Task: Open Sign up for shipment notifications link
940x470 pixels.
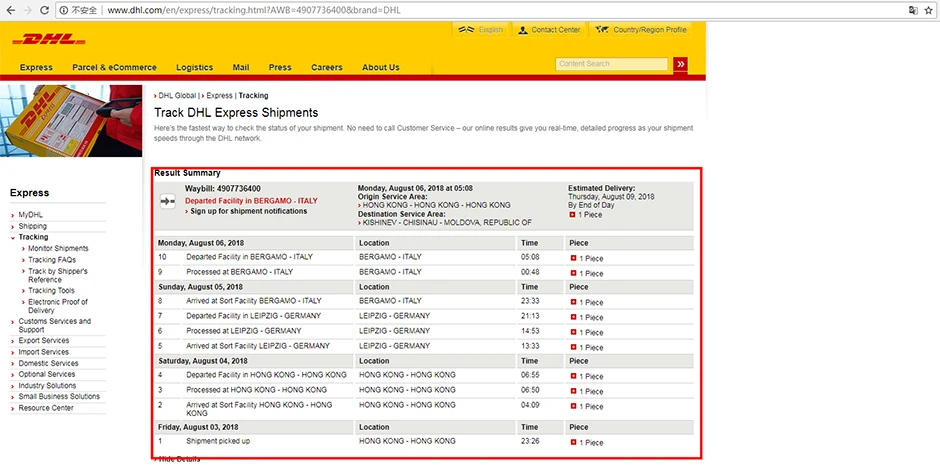Action: (249, 212)
